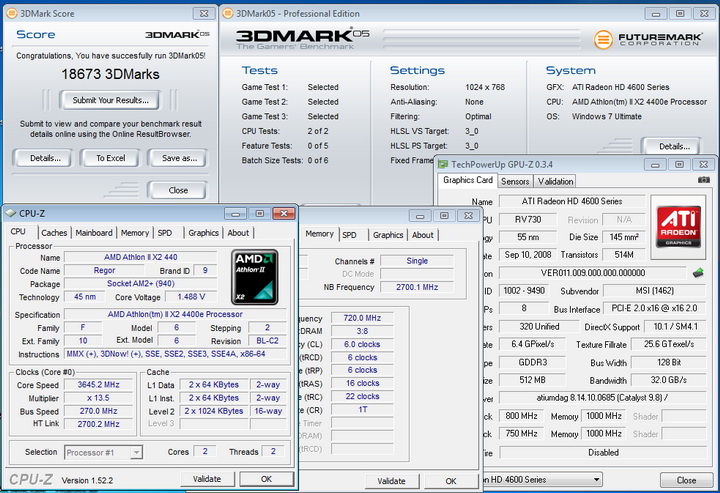The height and width of the screenshot is (493, 720).
Task: Click the green BIOS save chip icon in GPU-Z
Action: [698, 273]
